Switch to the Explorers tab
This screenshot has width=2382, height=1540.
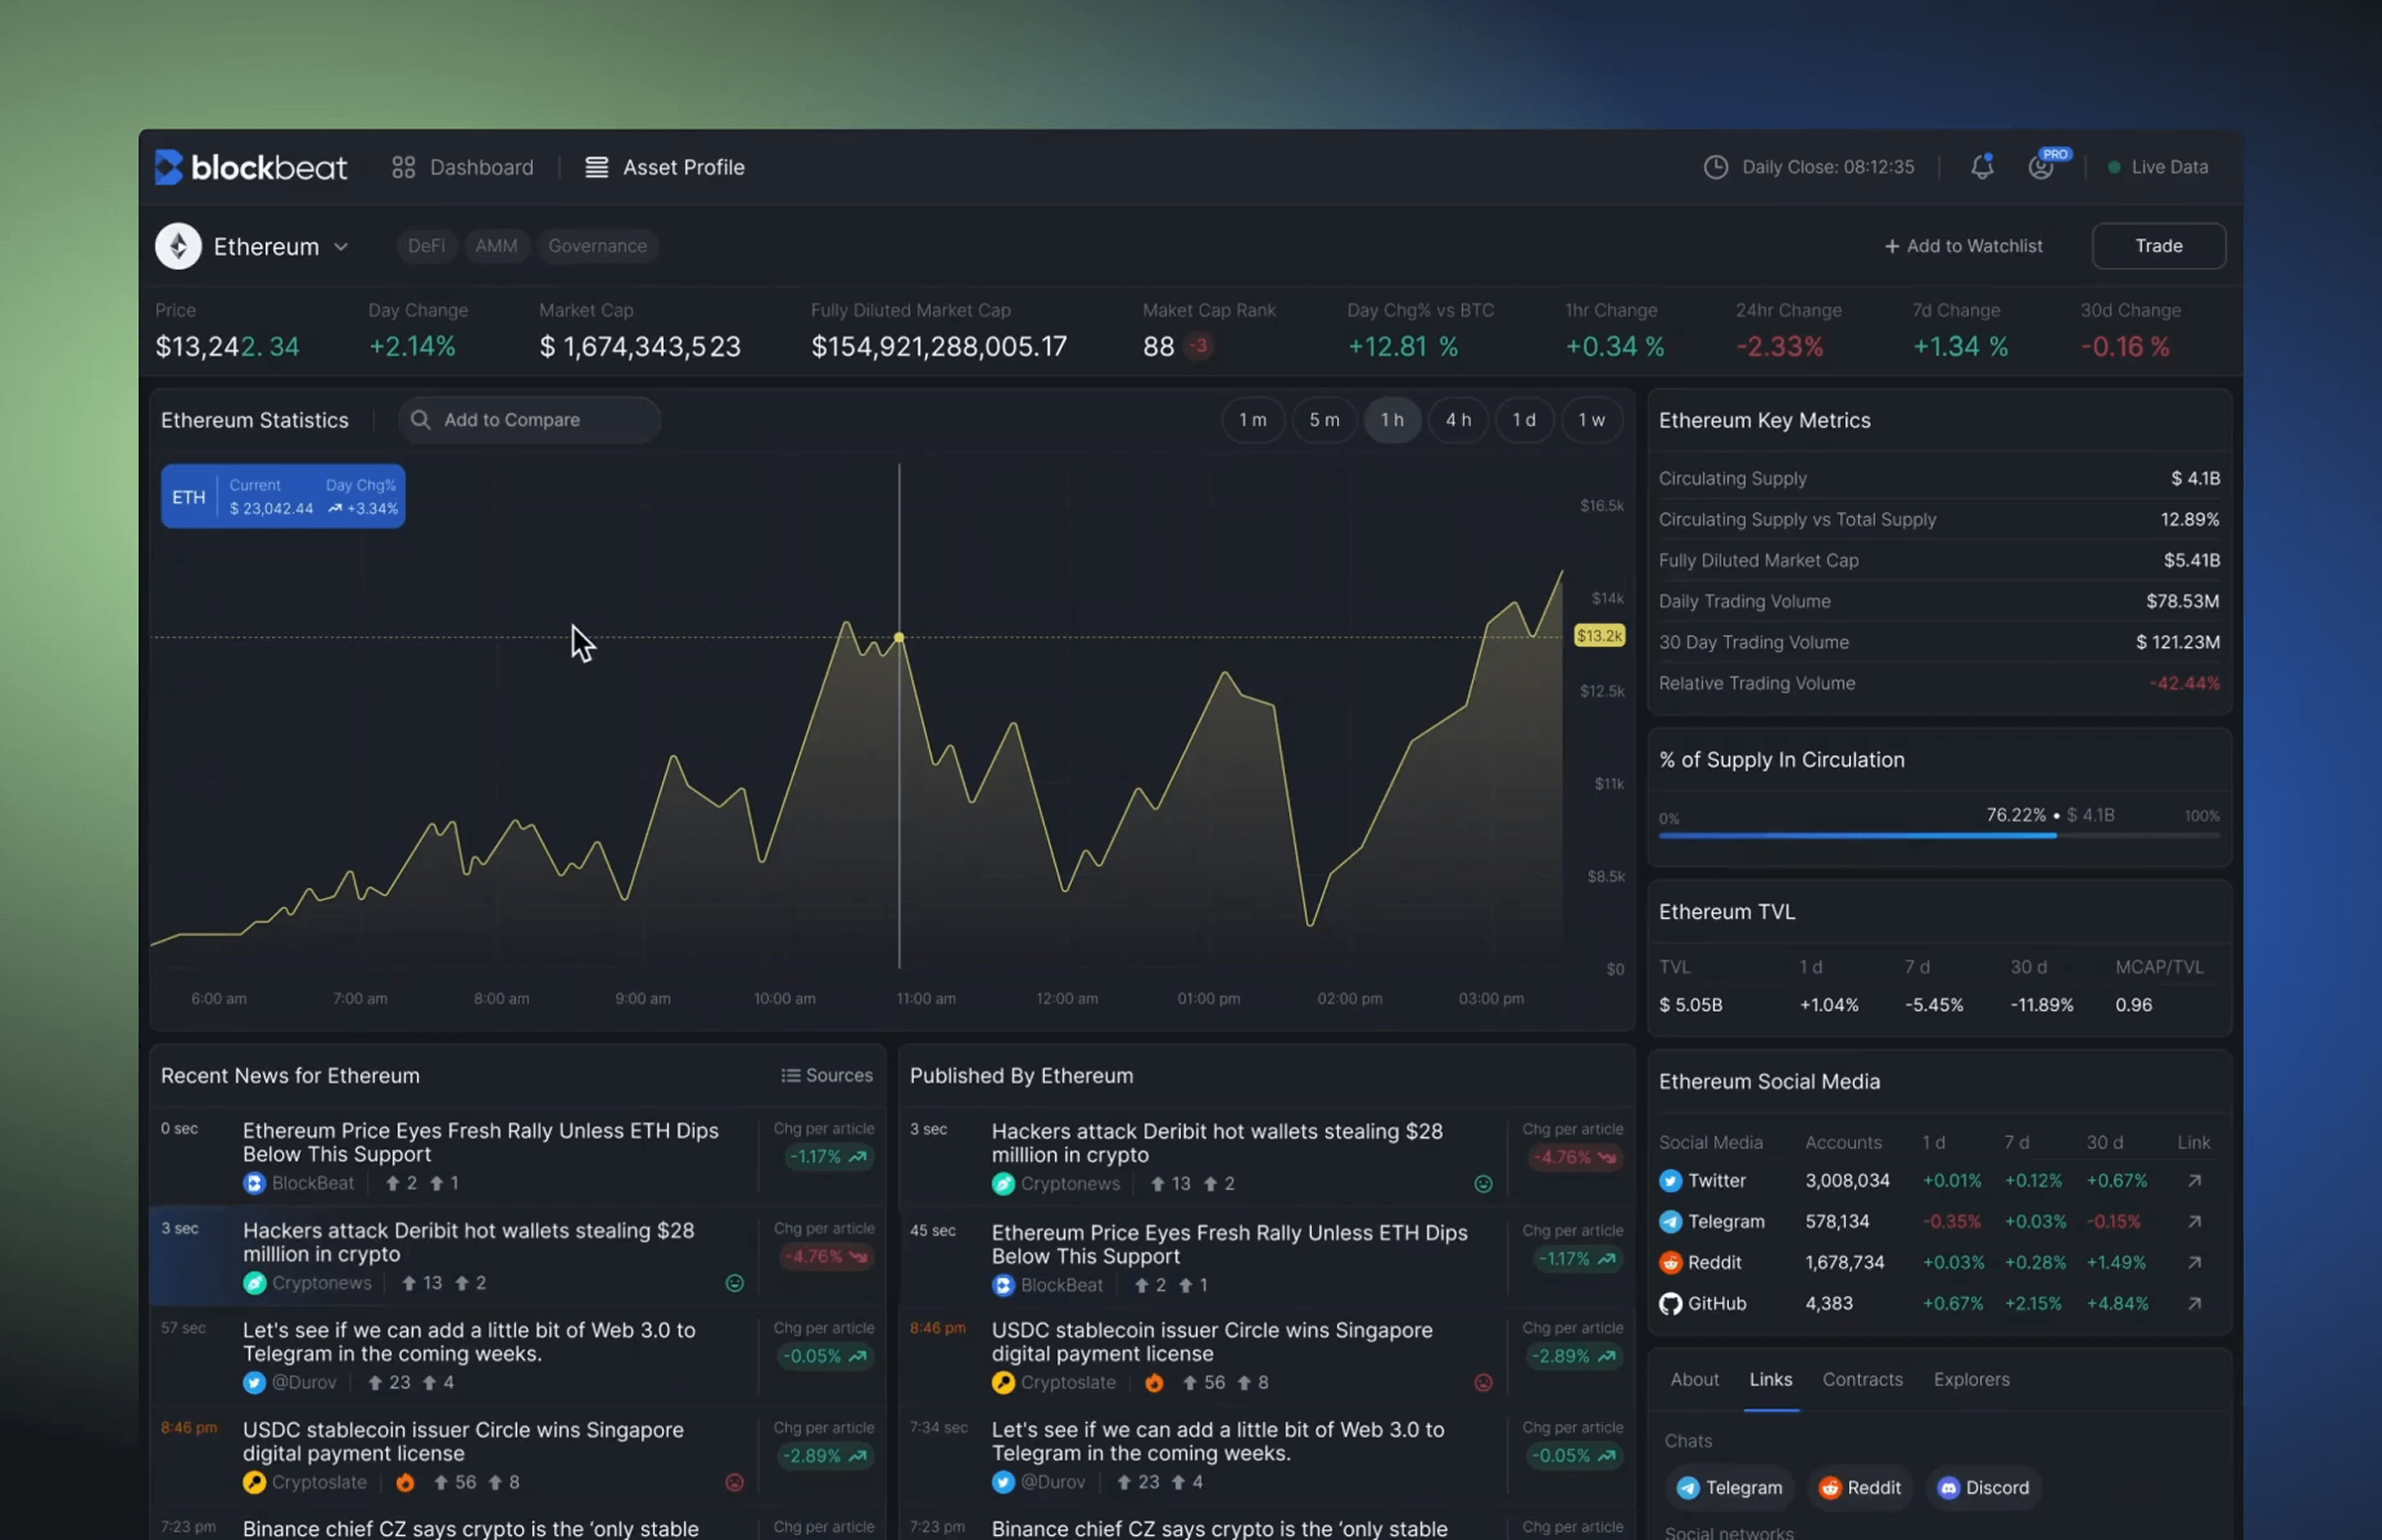pyautogui.click(x=1971, y=1380)
